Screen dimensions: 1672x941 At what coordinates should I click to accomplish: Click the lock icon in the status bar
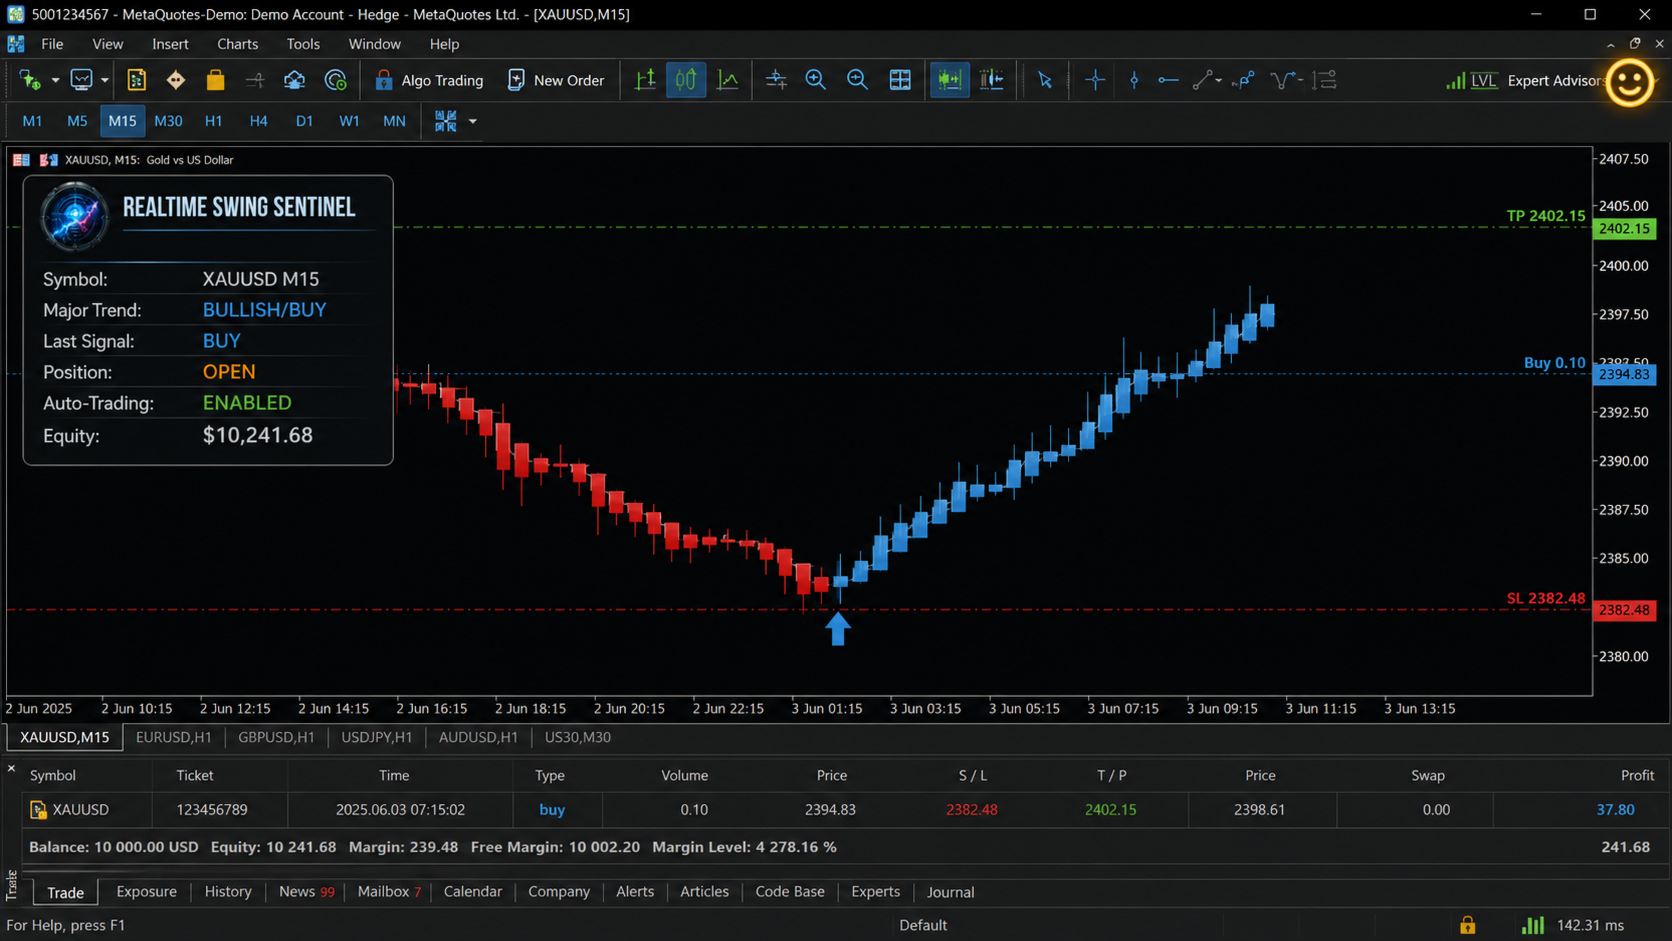click(x=1467, y=925)
